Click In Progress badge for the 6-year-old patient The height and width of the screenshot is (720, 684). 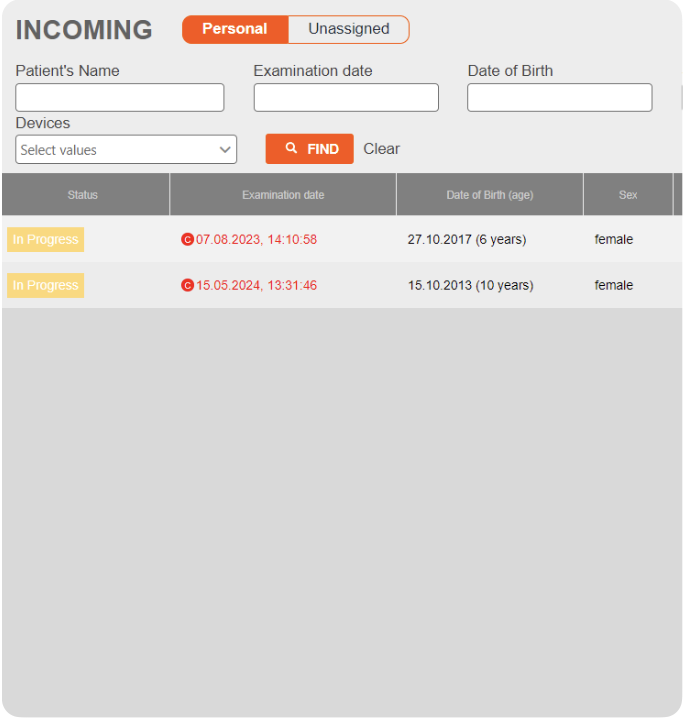45,240
